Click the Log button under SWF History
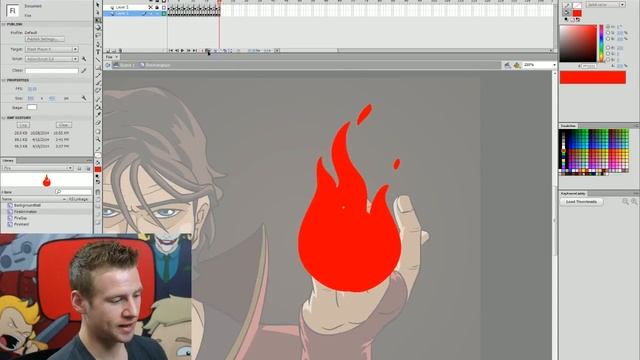 point(23,125)
